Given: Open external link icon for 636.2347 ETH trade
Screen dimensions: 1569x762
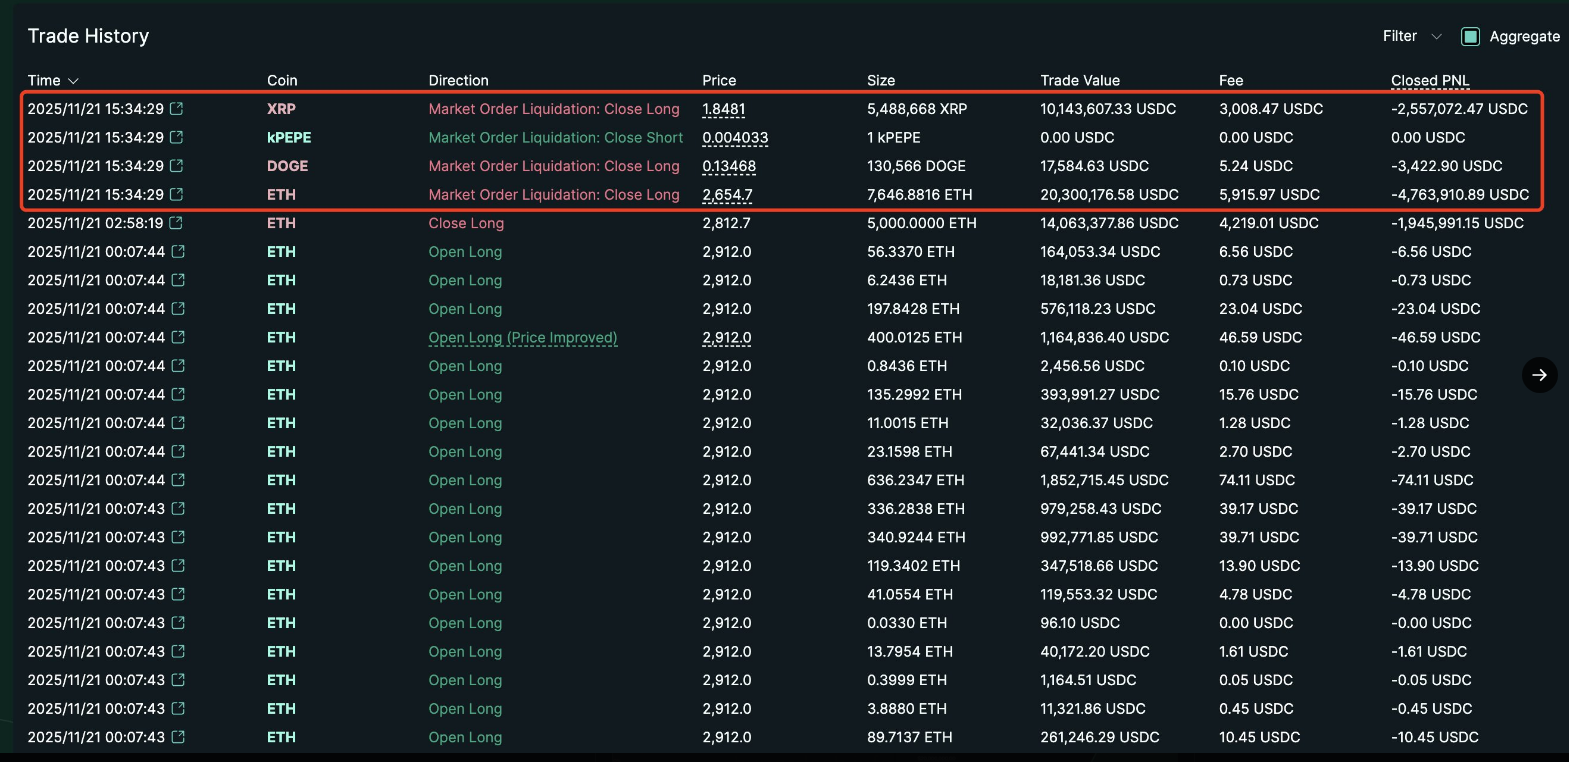Looking at the screenshot, I should [x=178, y=480].
